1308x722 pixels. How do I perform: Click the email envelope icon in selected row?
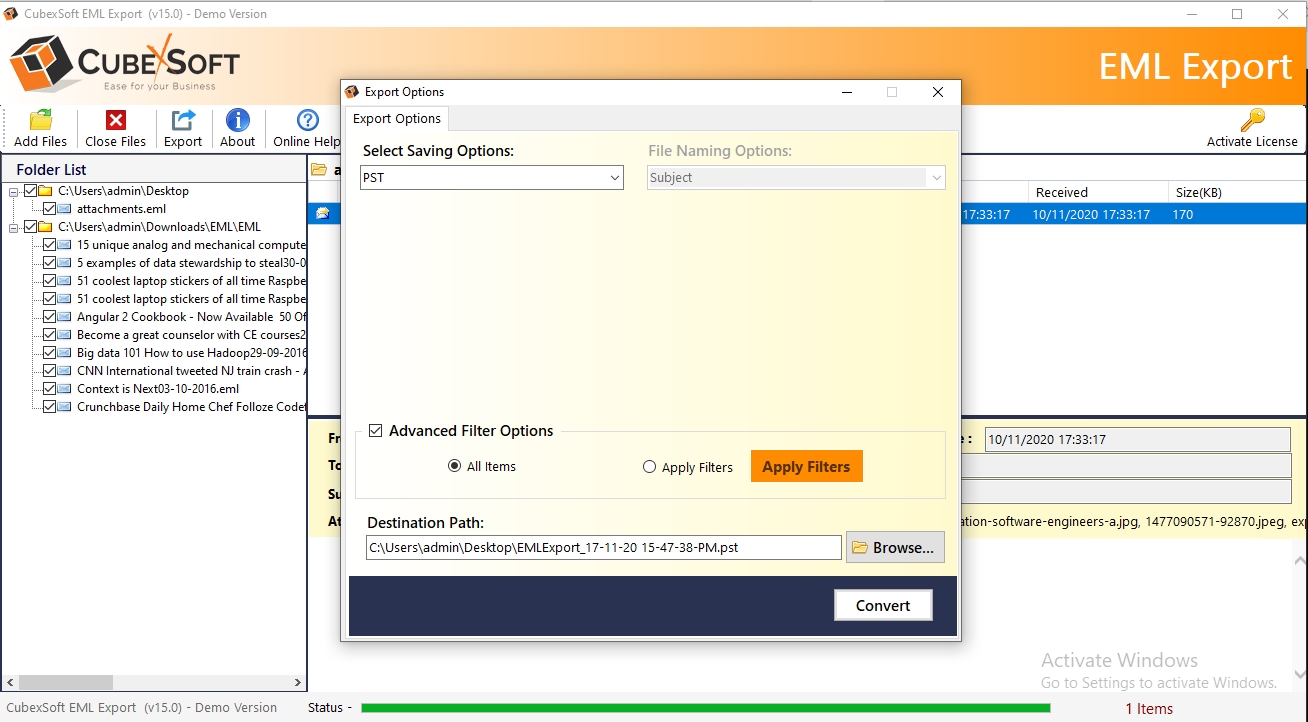coord(323,214)
